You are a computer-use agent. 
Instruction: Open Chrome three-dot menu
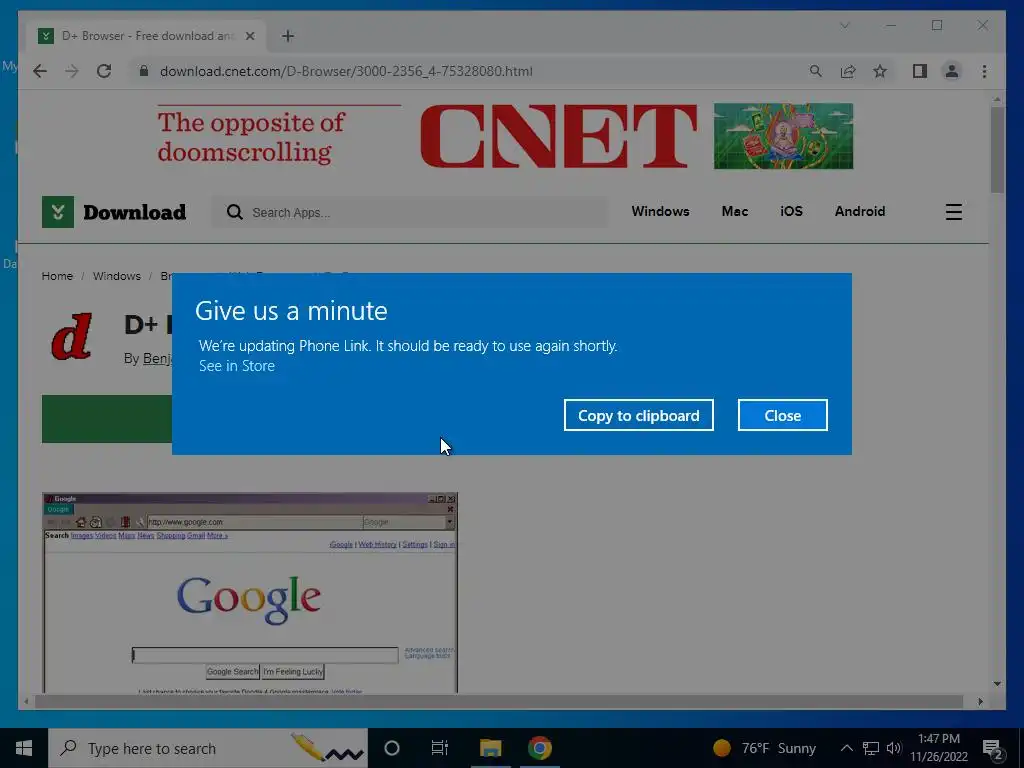[984, 71]
